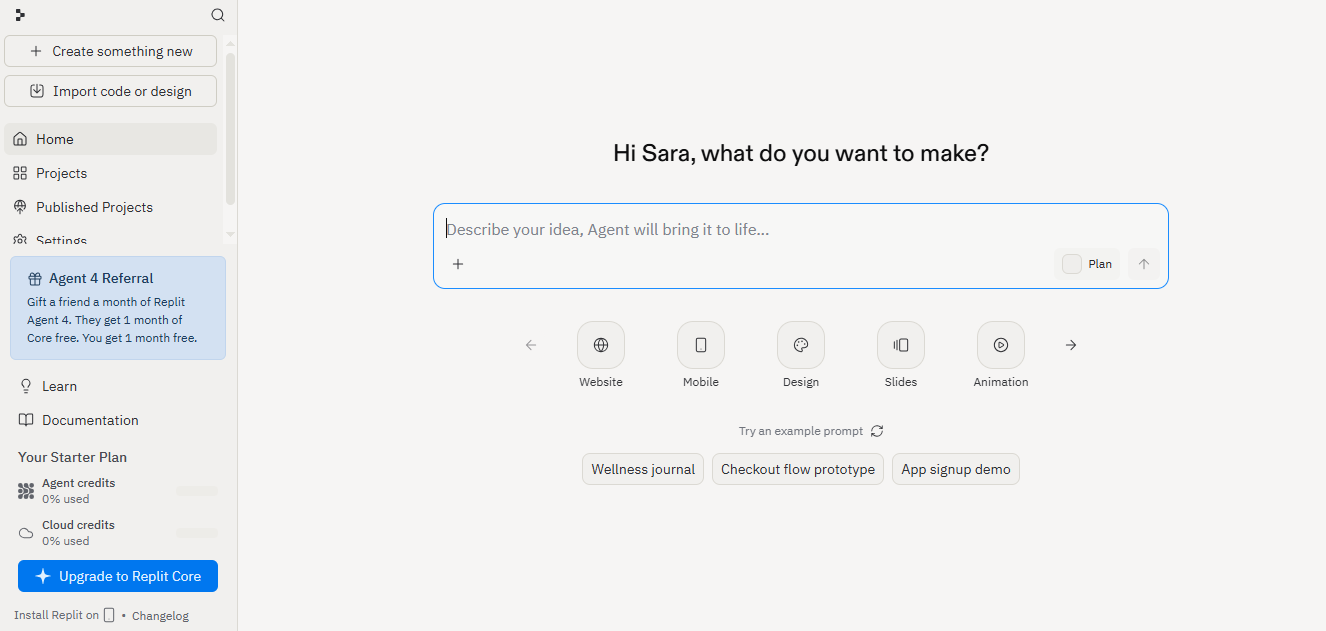Viewport: 1326px width, 631px height.
Task: Open the Changelog link
Action: coord(160,616)
